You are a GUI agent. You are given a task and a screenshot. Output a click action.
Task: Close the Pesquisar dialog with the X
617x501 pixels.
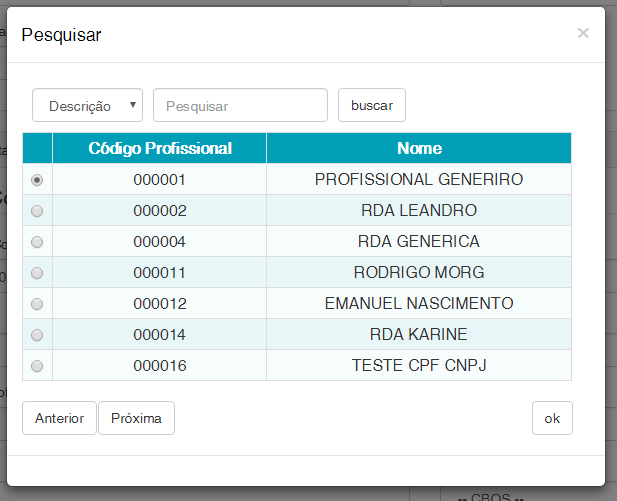583,33
